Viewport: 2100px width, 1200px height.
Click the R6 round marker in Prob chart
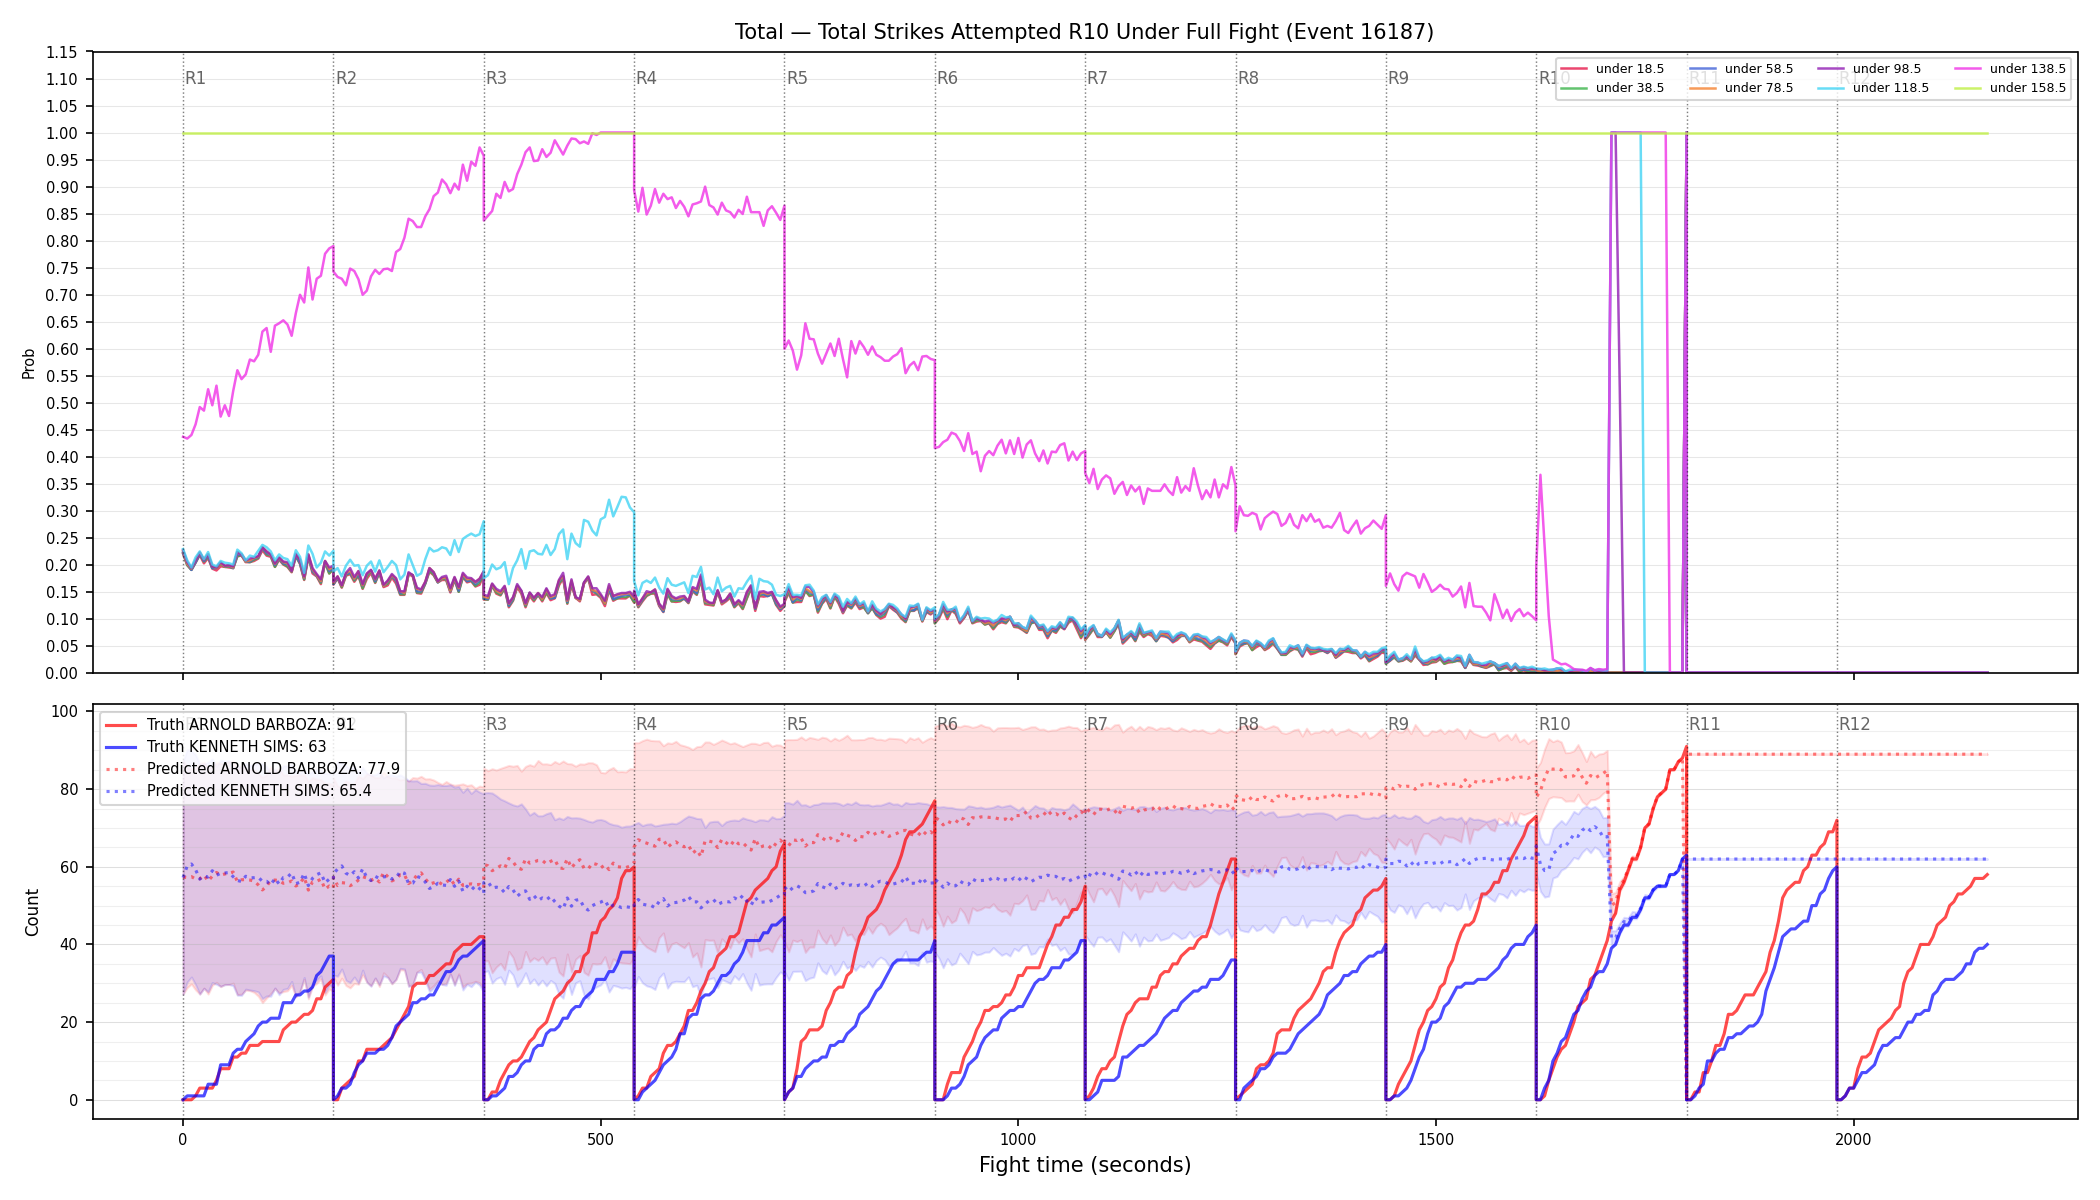(x=947, y=78)
